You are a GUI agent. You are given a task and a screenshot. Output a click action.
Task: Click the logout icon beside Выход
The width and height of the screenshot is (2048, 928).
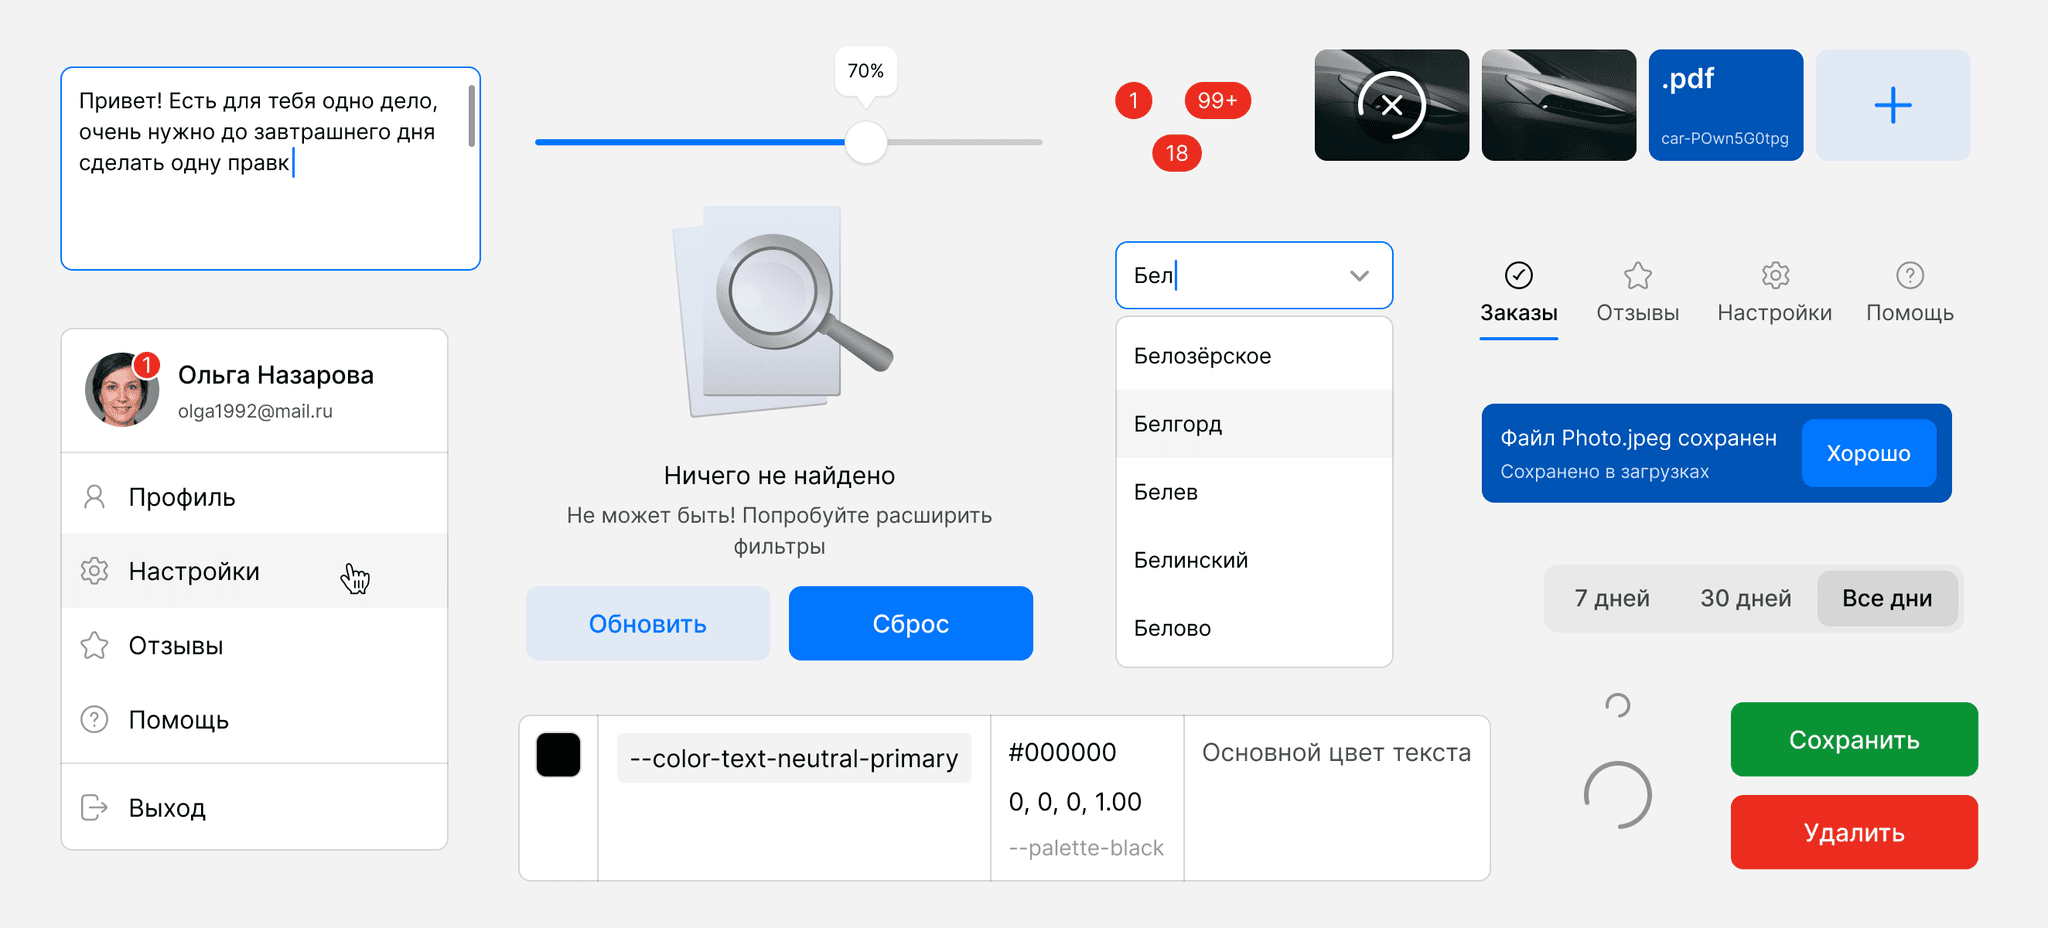[94, 808]
